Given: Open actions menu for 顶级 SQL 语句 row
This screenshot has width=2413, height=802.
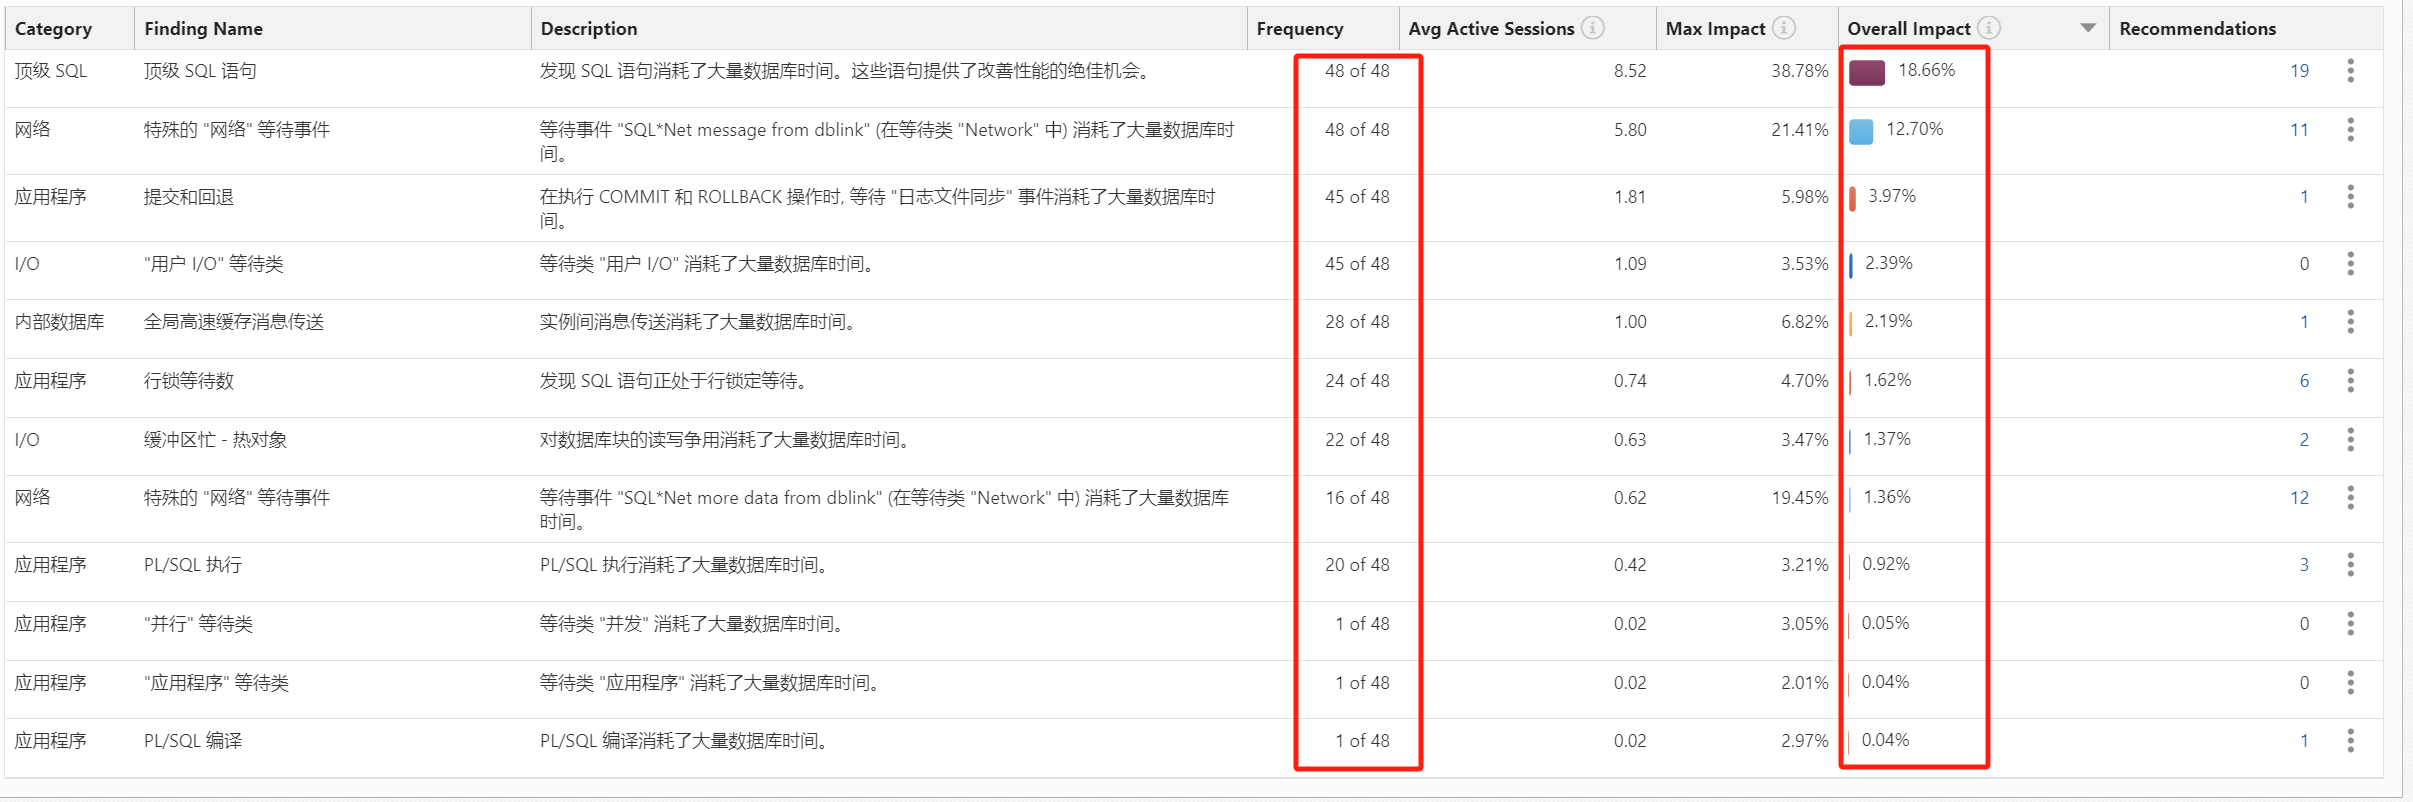Looking at the screenshot, I should coord(2350,70).
